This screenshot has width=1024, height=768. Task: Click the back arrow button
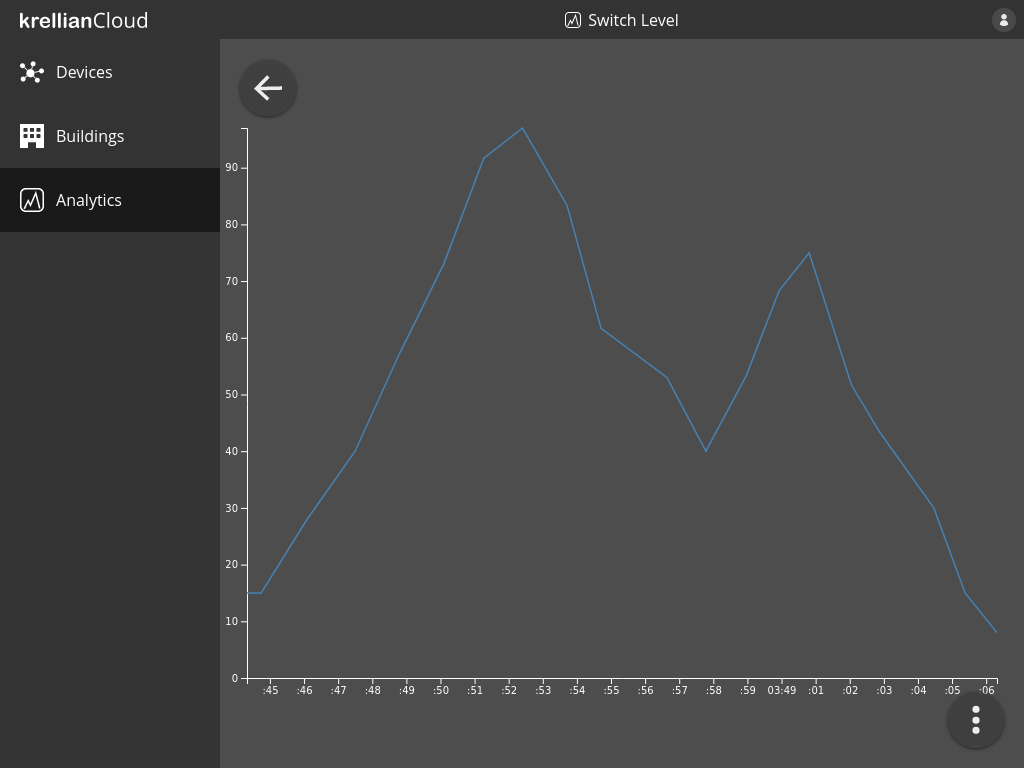[268, 88]
